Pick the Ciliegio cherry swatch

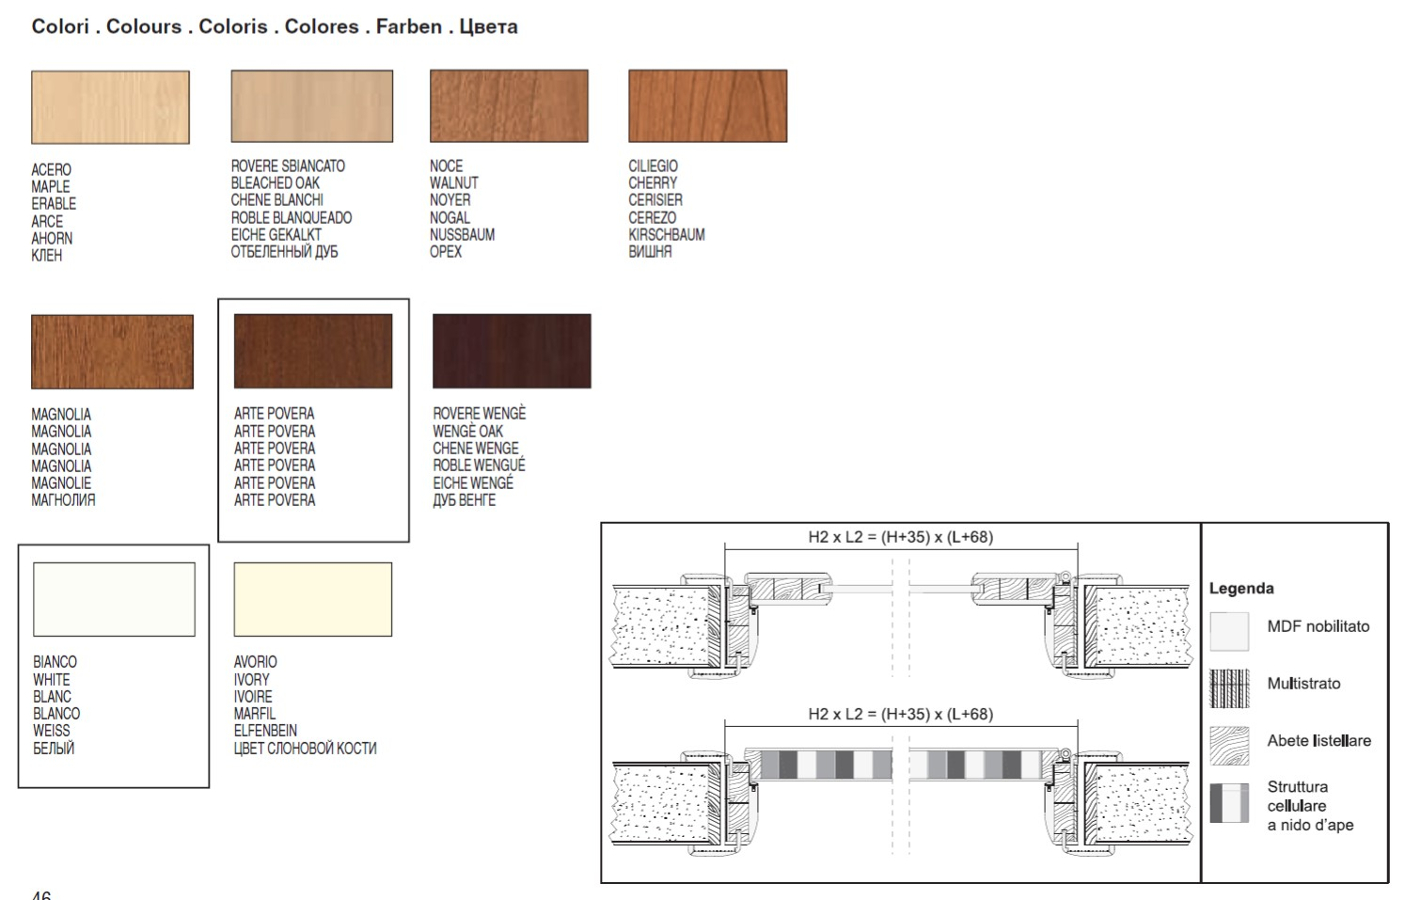707,106
